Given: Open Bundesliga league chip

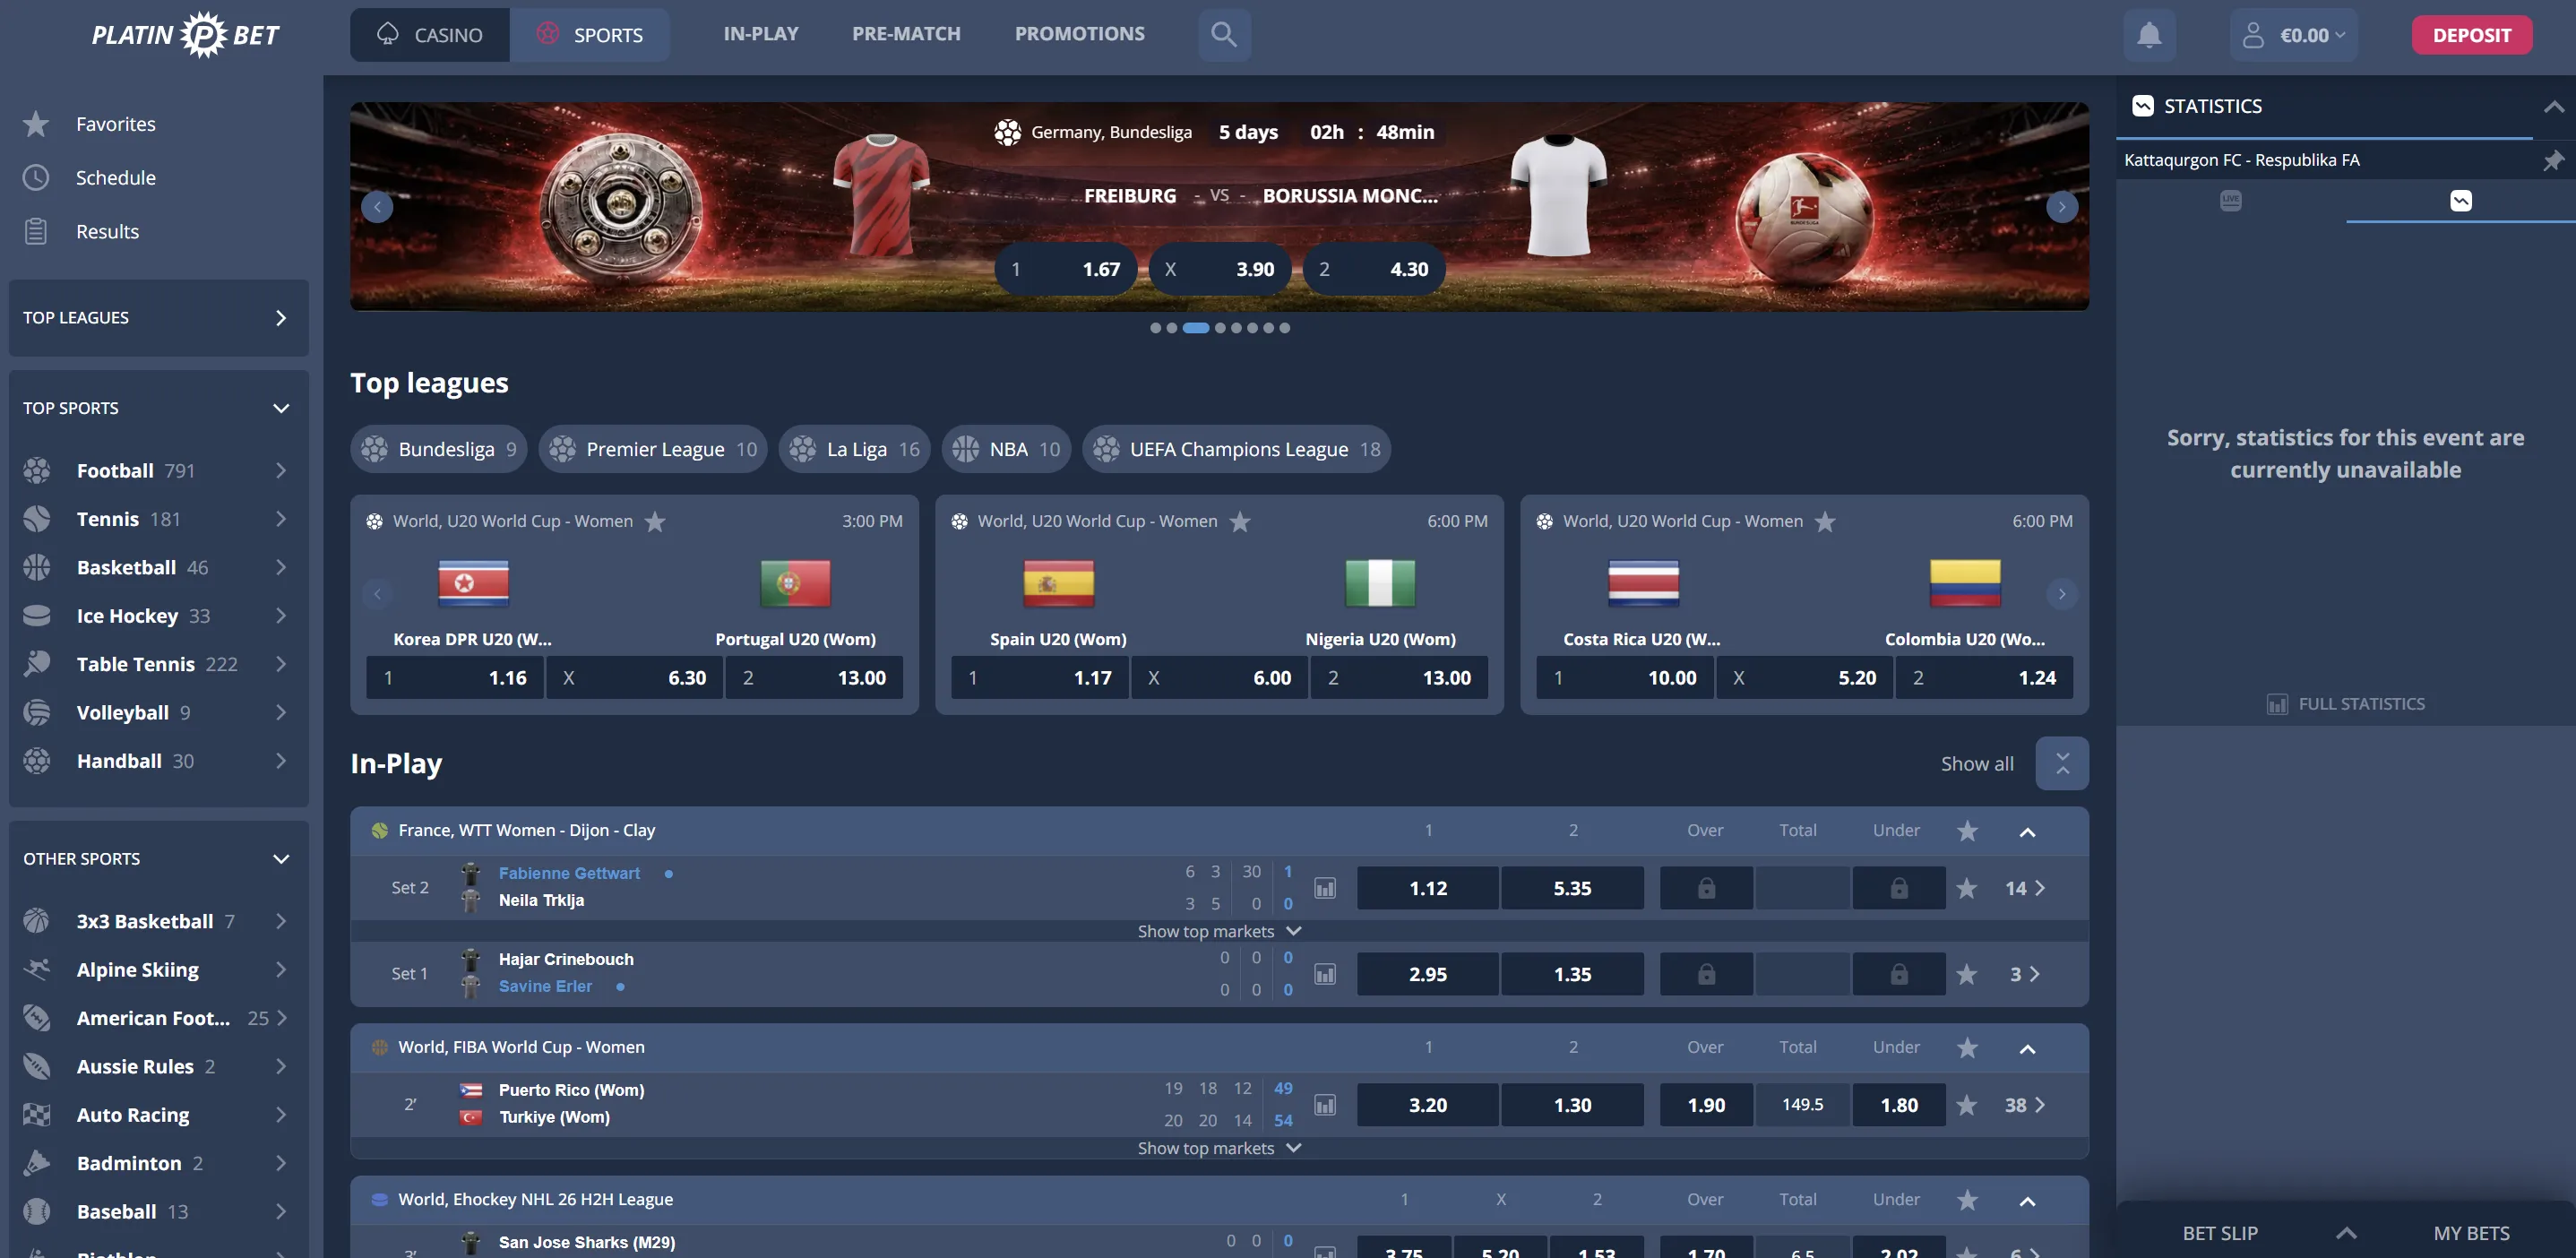Looking at the screenshot, I should point(440,449).
